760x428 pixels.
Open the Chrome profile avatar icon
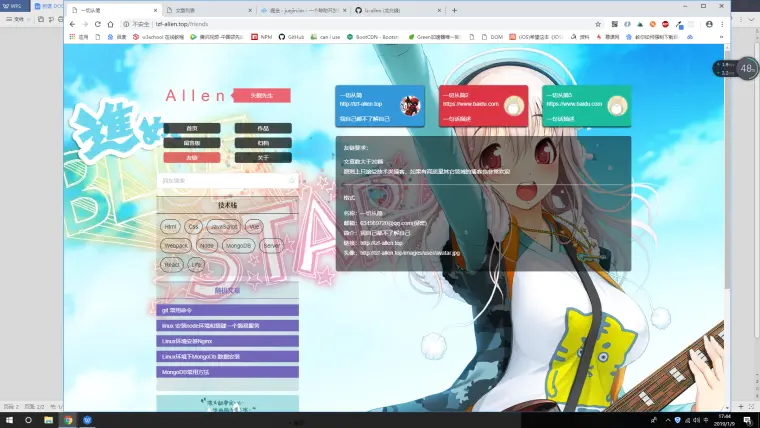coord(709,24)
